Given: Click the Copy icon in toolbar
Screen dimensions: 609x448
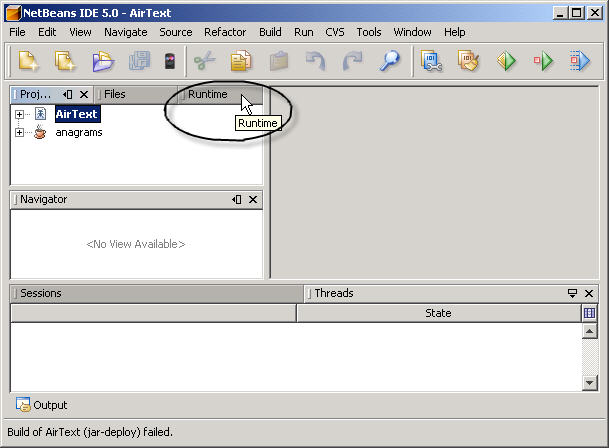Looking at the screenshot, I should click(x=241, y=61).
